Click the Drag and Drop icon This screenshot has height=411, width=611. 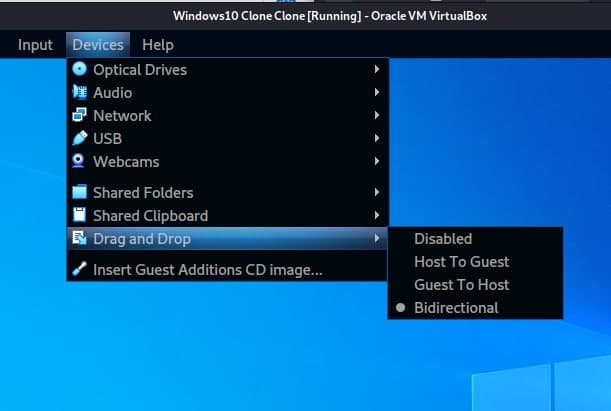pos(79,239)
